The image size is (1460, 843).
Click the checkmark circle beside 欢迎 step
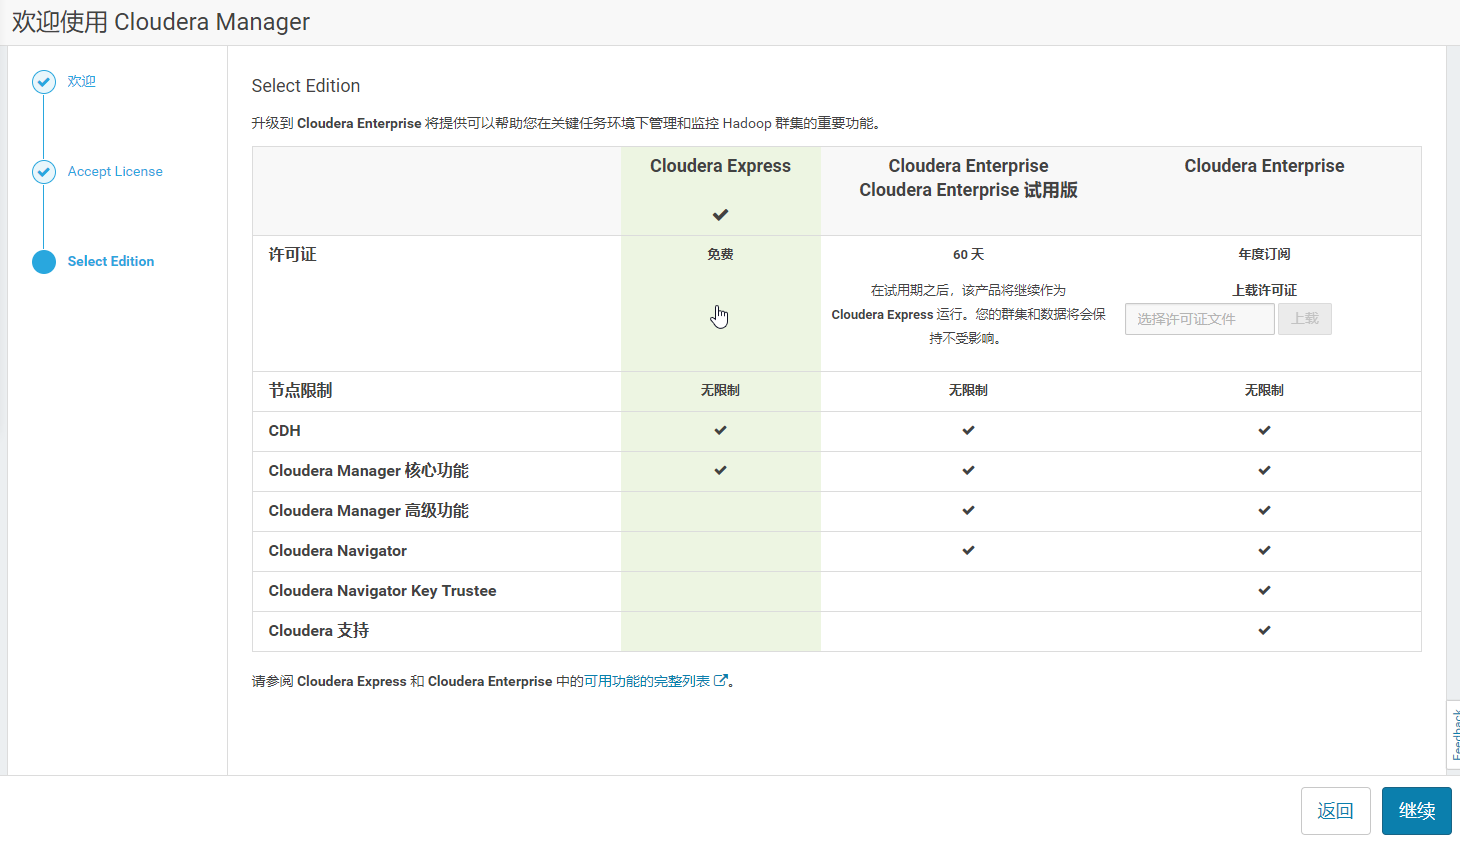pos(44,82)
